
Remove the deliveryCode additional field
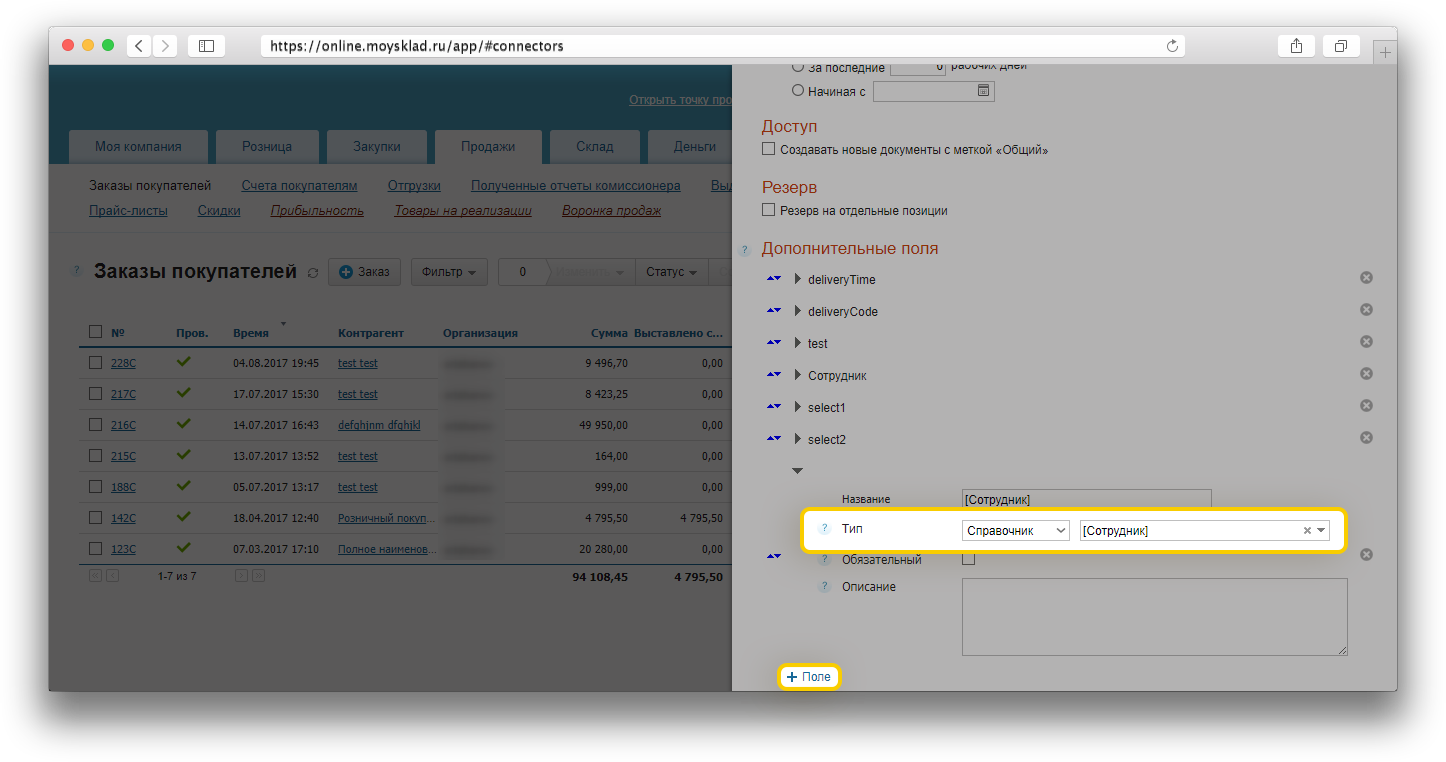pos(1366,310)
